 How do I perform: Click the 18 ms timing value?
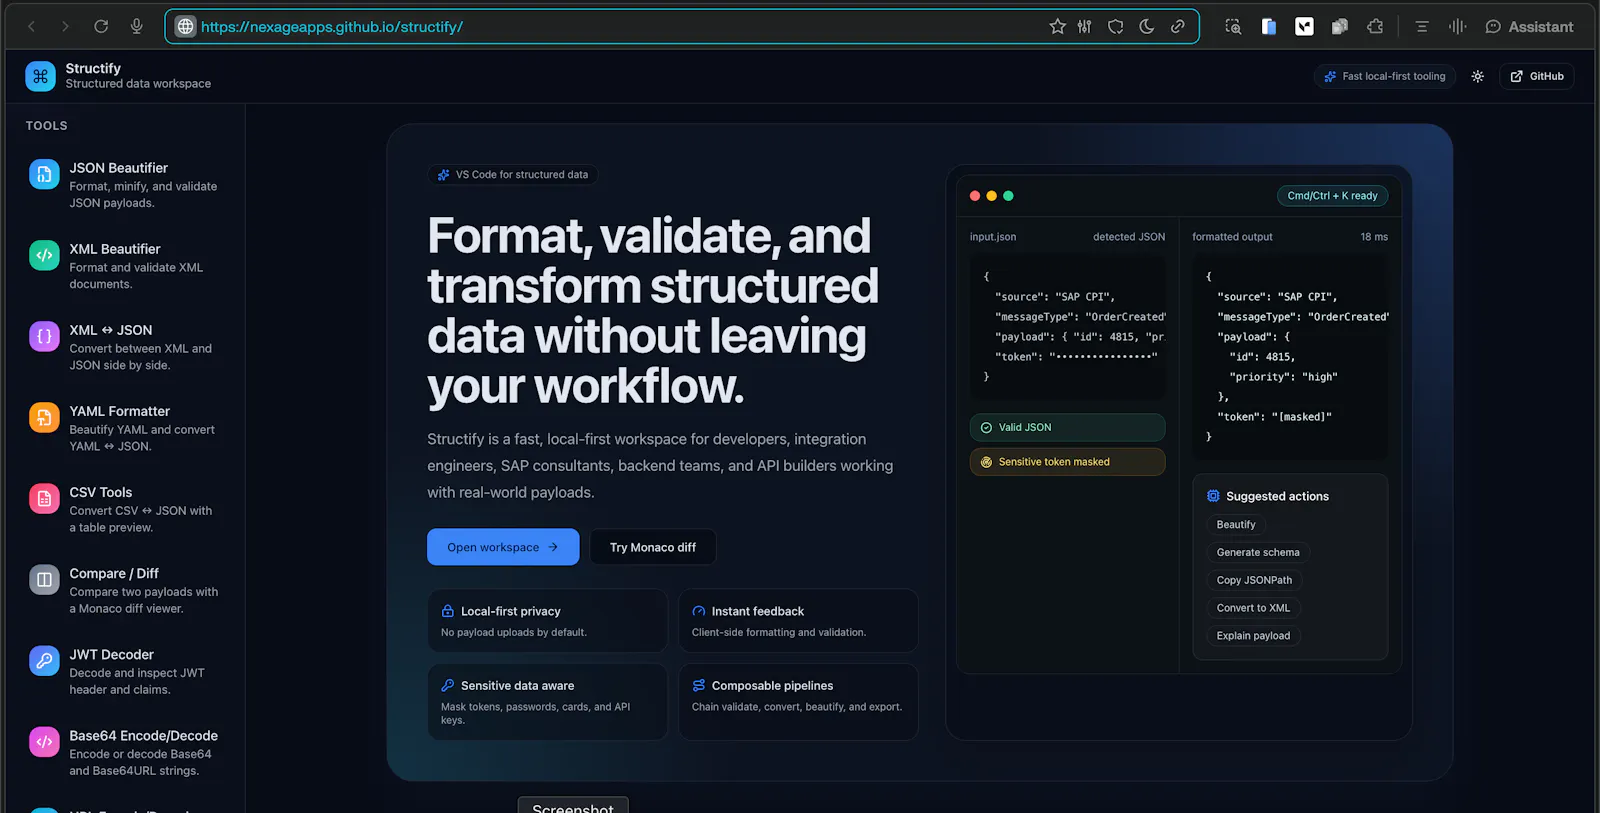click(x=1374, y=237)
